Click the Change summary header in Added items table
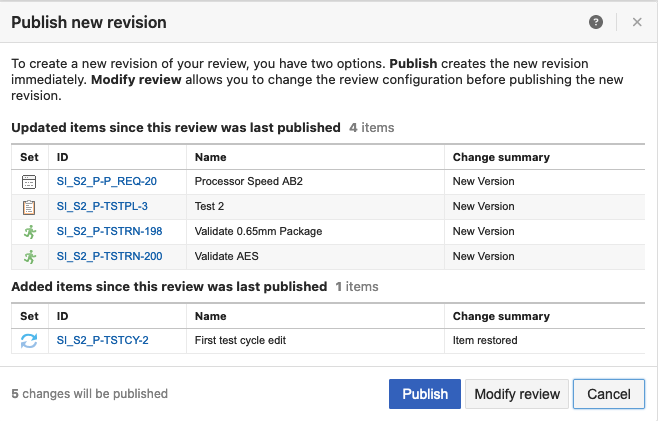 click(501, 316)
